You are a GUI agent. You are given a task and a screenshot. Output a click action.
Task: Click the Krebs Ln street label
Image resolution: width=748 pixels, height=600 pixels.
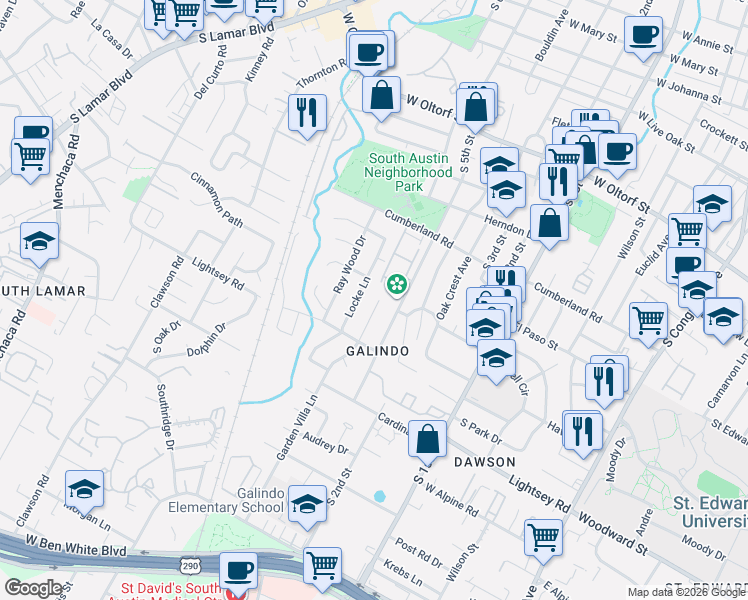pos(403,572)
